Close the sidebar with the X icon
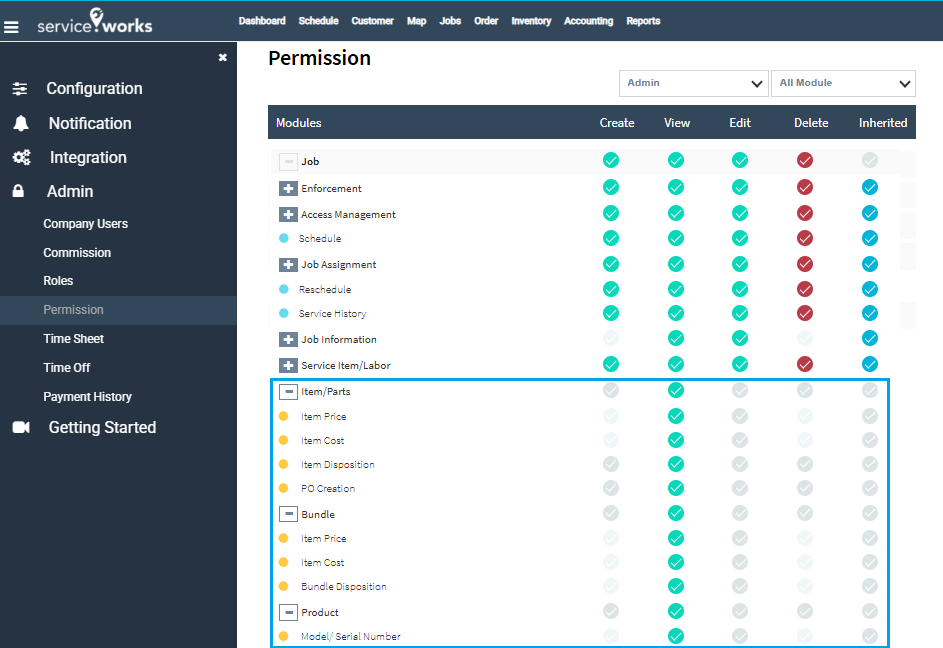Screen dimensions: 943x648 point(222,58)
